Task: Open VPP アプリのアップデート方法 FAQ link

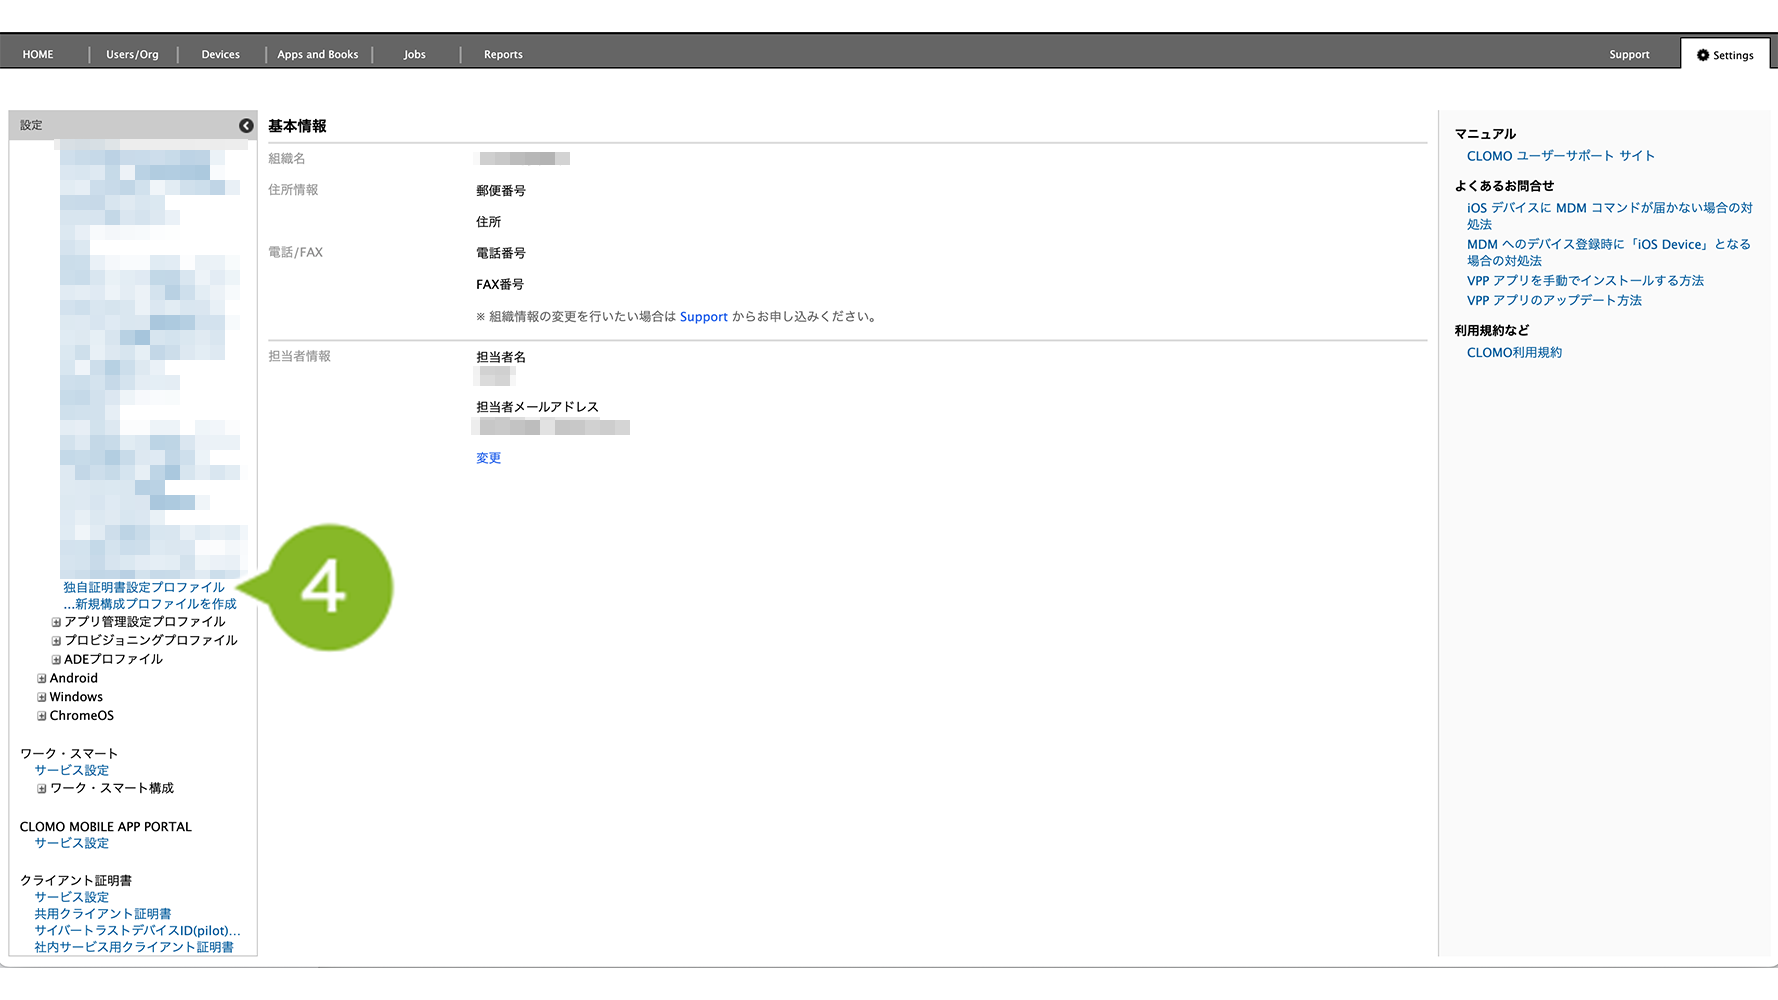Action: 1554,300
